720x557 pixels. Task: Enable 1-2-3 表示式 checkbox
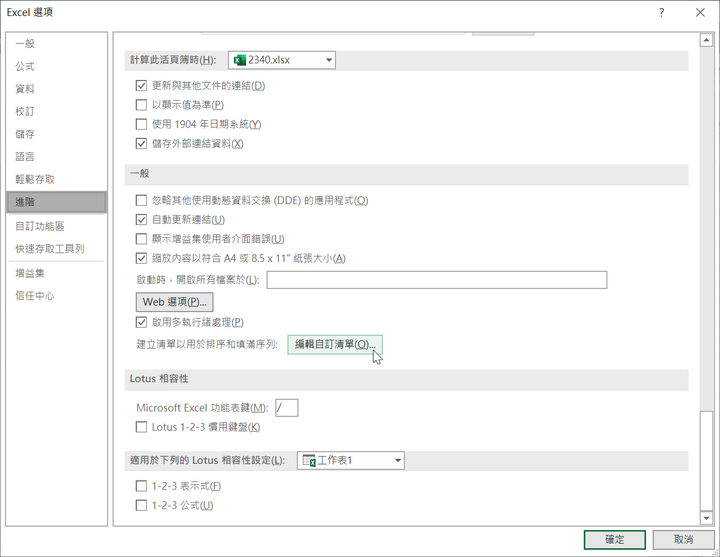point(141,486)
